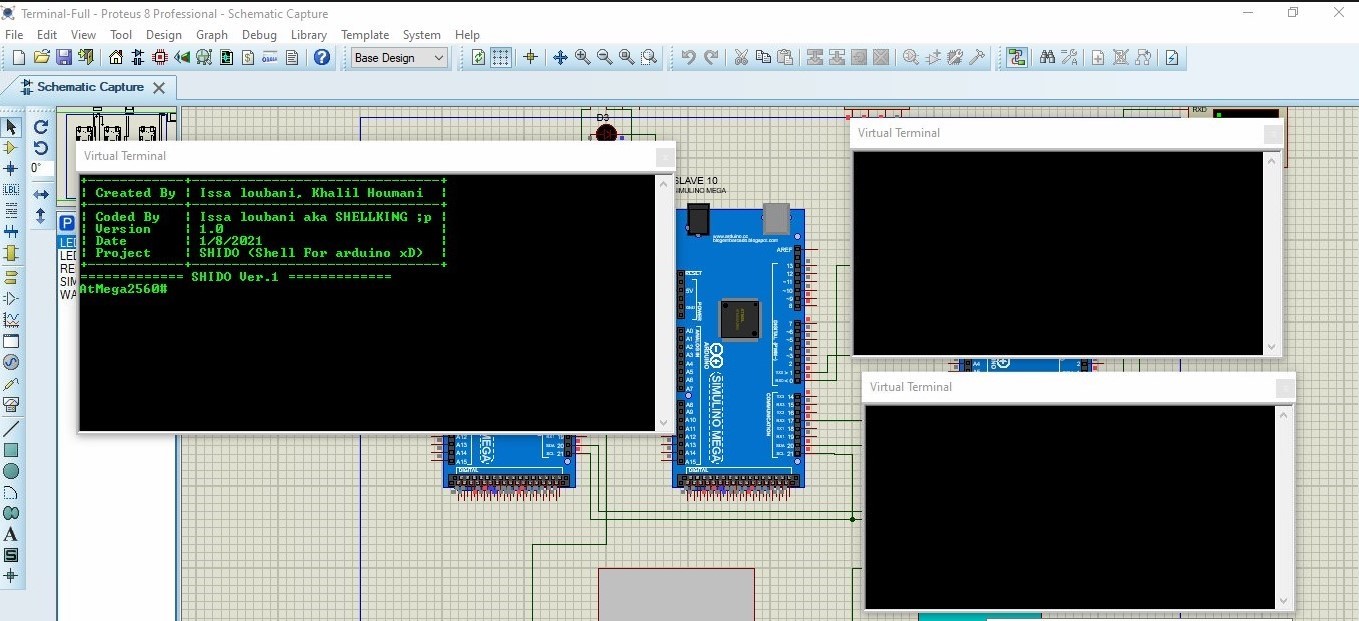
Task: Open the Tool menu
Action: [121, 34]
